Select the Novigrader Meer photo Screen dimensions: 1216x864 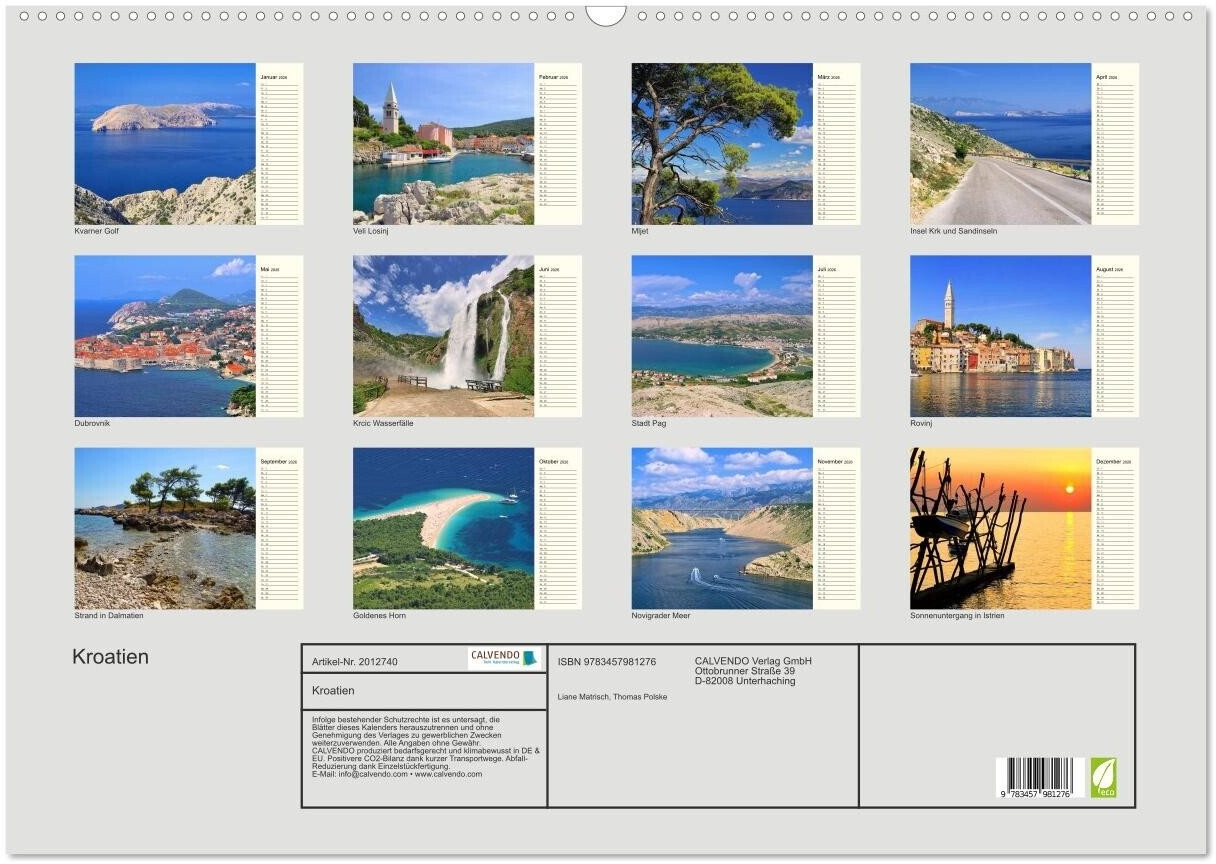click(721, 528)
